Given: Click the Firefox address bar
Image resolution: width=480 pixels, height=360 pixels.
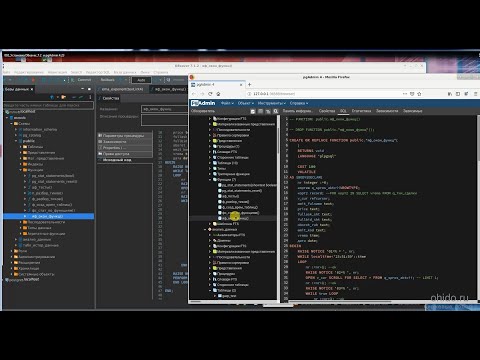Looking at the screenshot, I should 323,94.
